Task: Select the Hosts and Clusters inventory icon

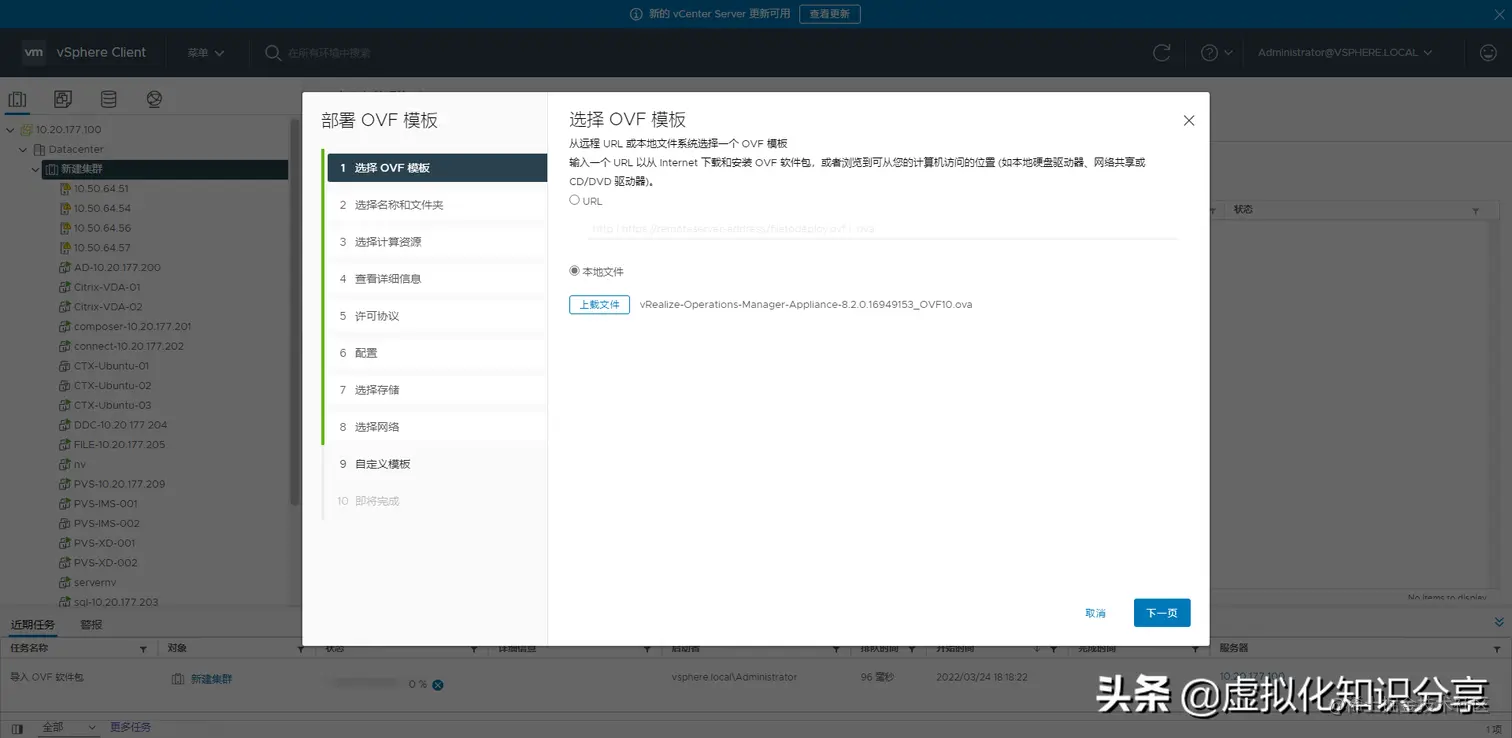Action: pyautogui.click(x=16, y=98)
